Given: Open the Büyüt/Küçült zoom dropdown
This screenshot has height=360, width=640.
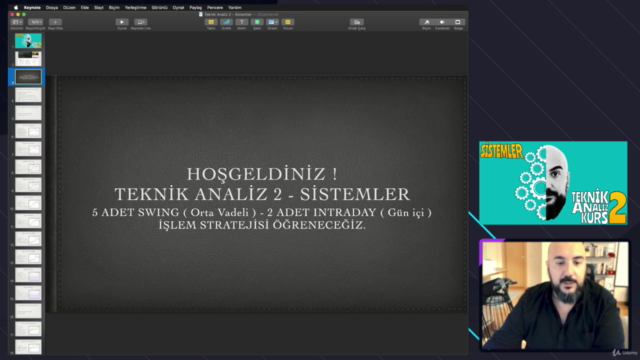Looking at the screenshot, I should (36, 22).
